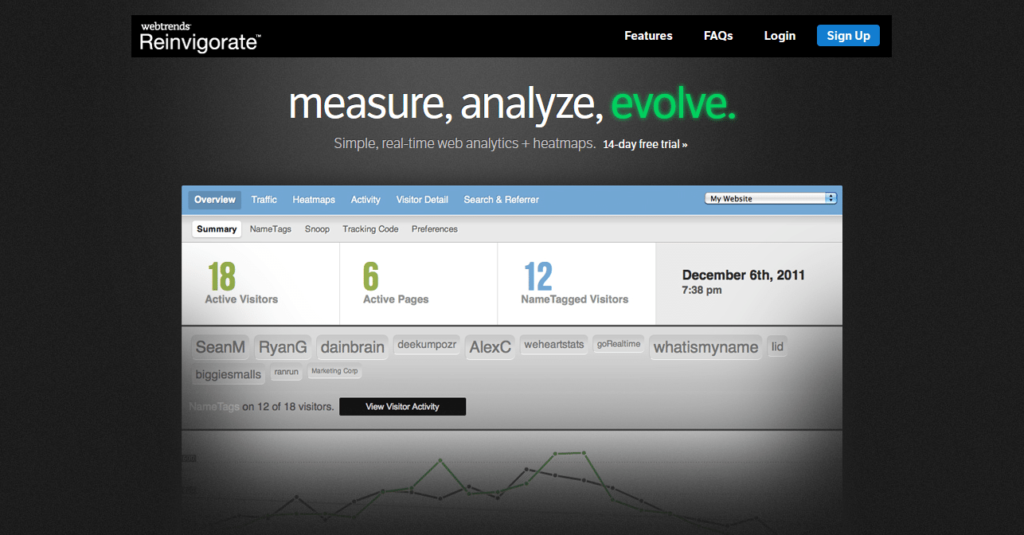Select the weheartstats name tag
Viewport: 1024px width, 535px height.
(554, 344)
